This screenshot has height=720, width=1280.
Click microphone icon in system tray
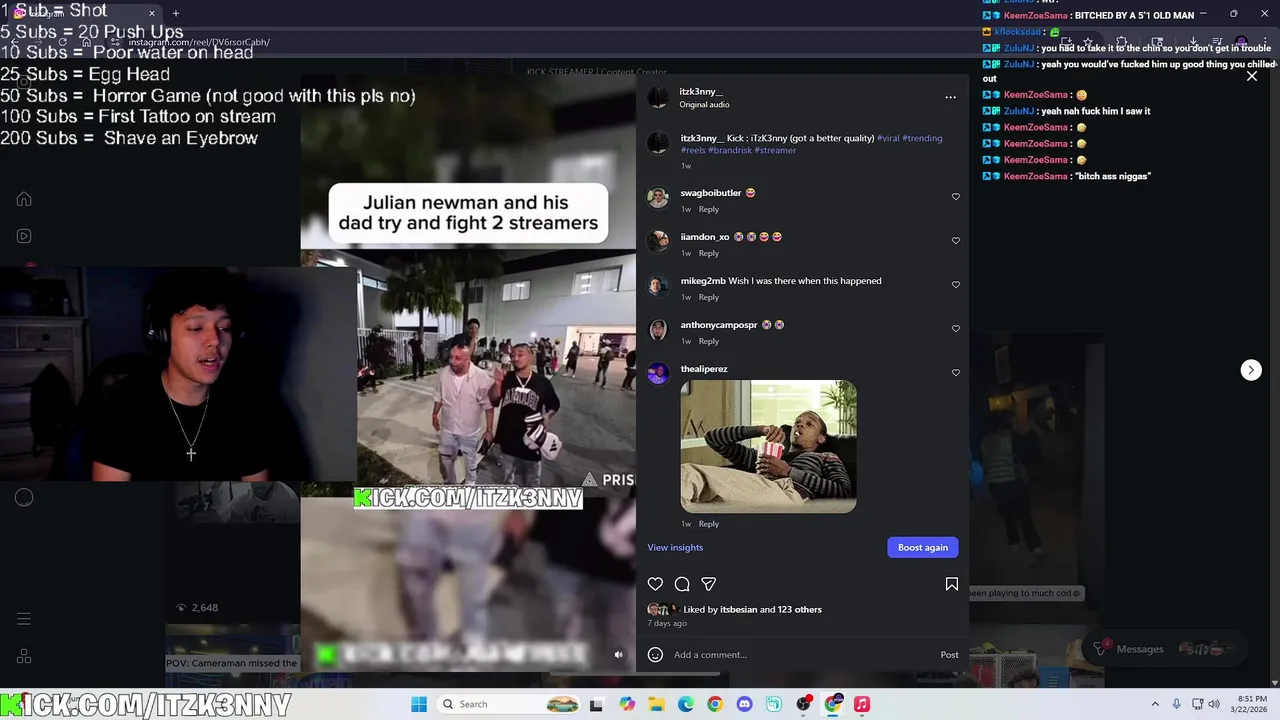(1176, 704)
